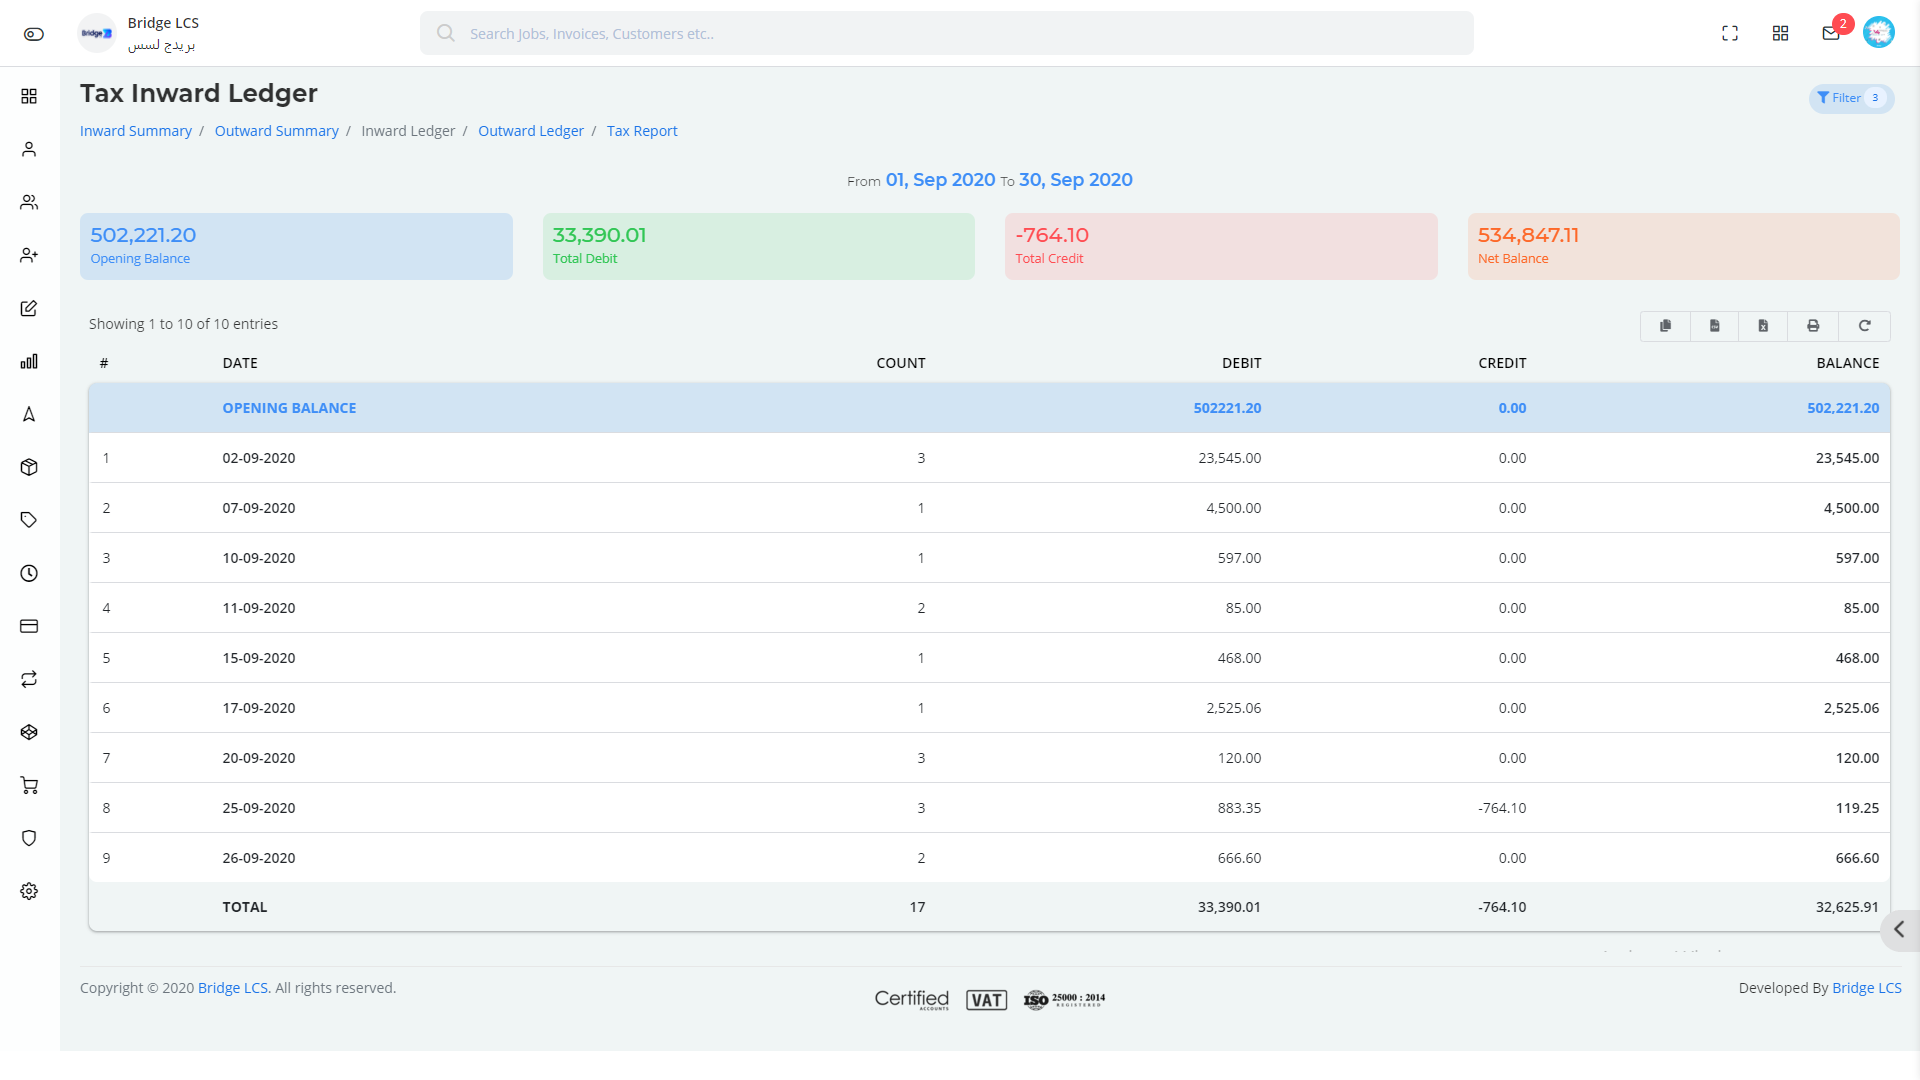Viewport: 1920px width, 1080px height.
Task: Click the copy/clipboard export icon
Action: 1665,326
